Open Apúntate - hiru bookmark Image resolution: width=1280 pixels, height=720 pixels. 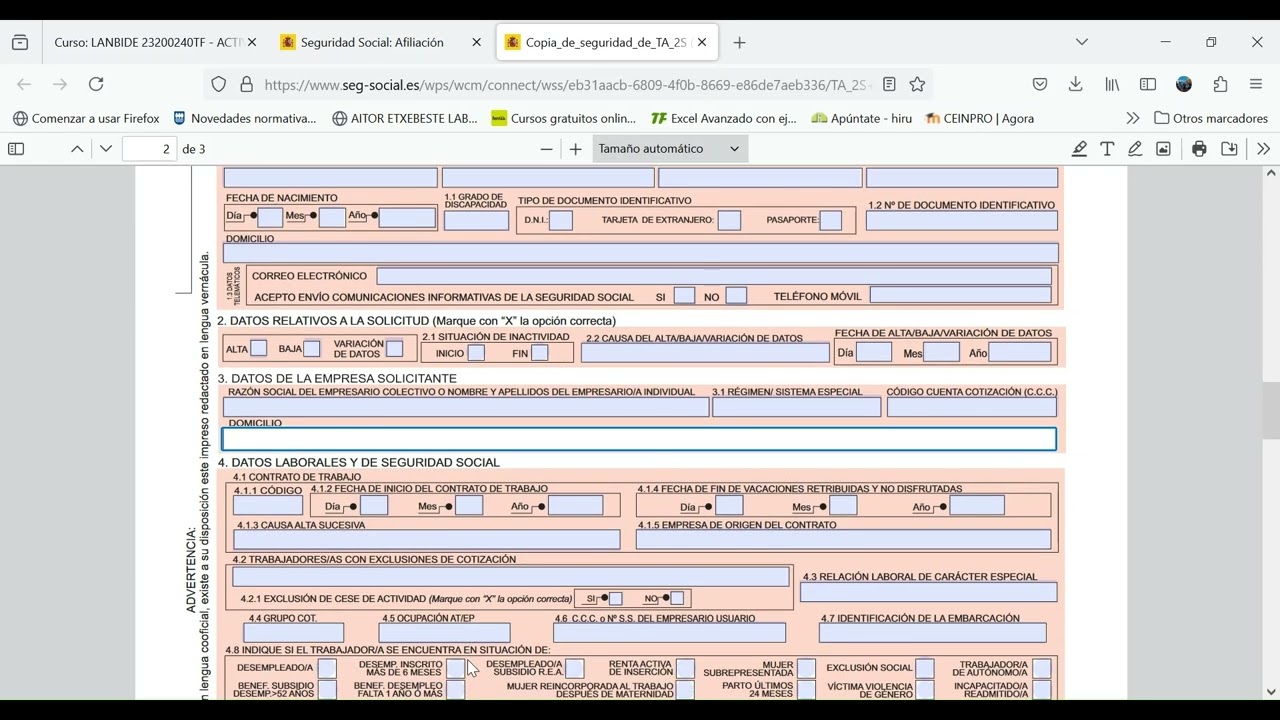coord(861,118)
